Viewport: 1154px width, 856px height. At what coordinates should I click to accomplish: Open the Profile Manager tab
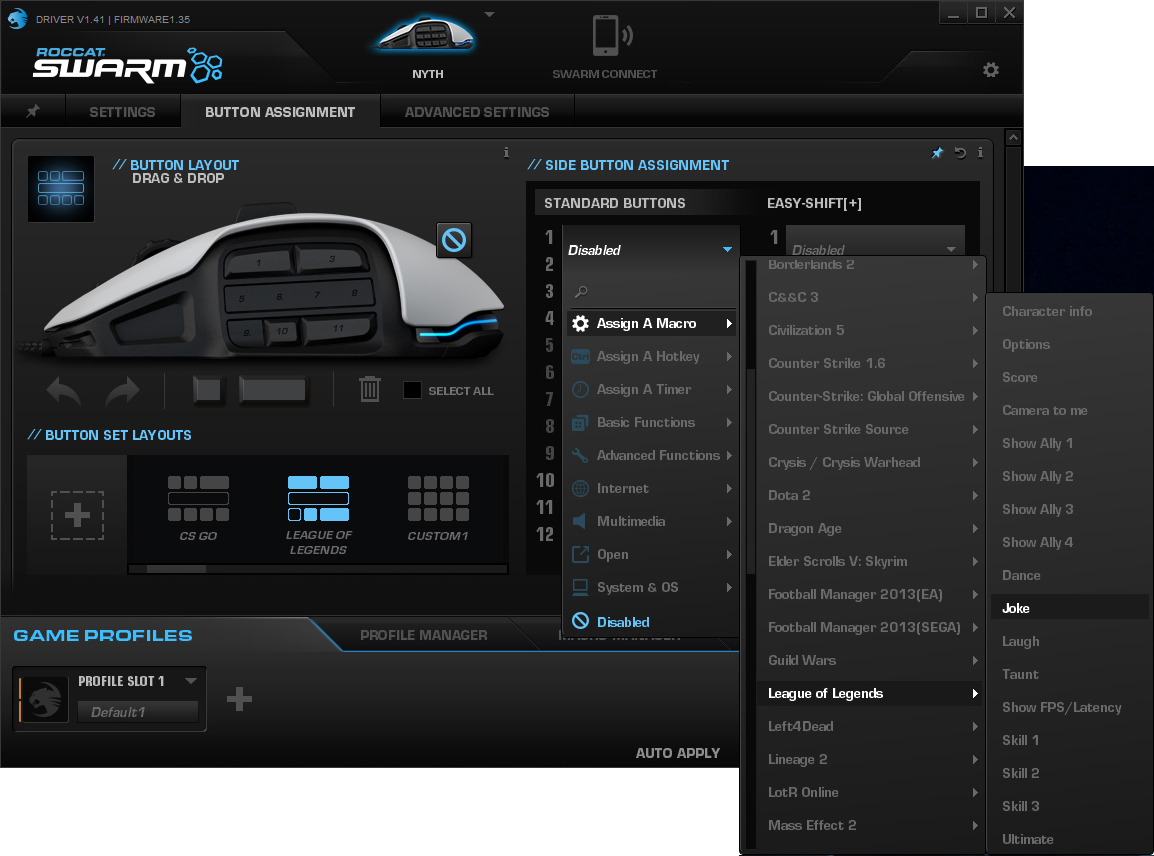coord(424,635)
